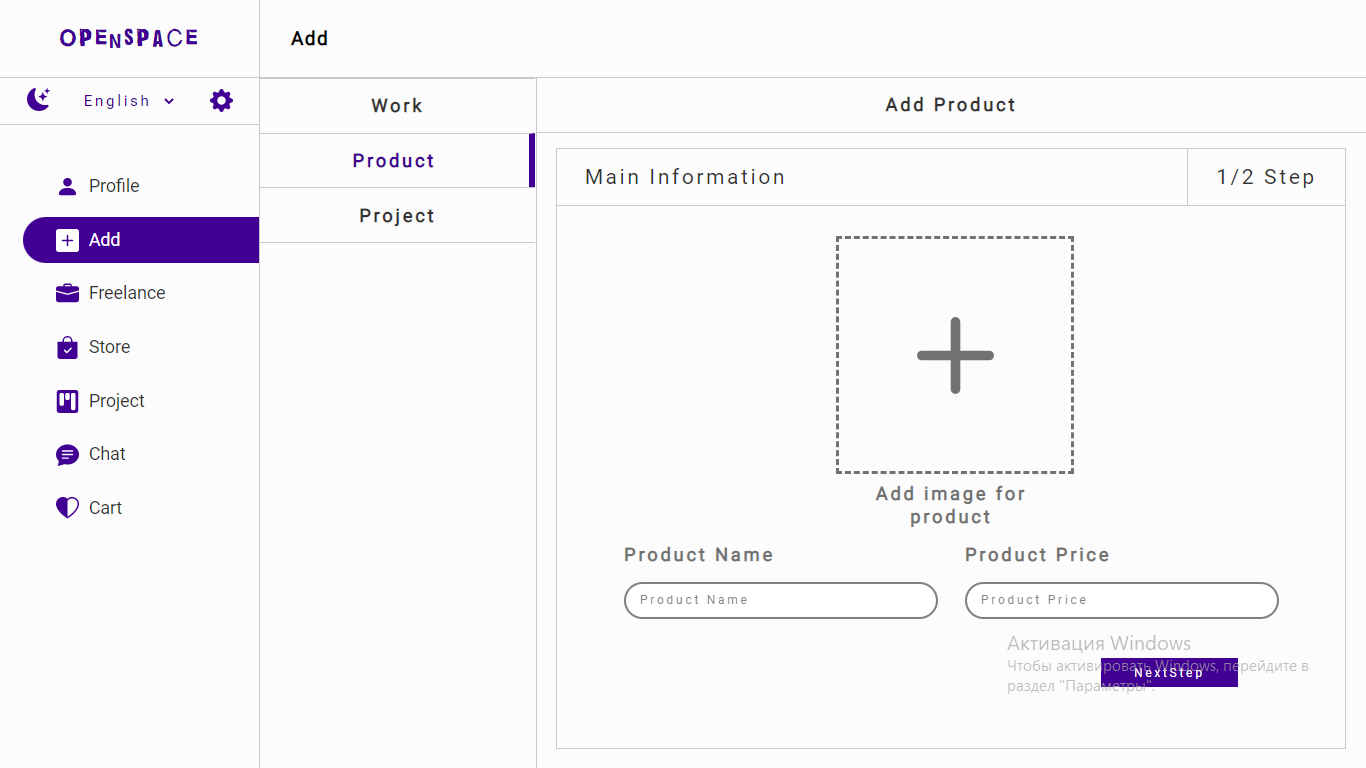Click the Add plus icon in sidebar

pyautogui.click(x=67, y=240)
